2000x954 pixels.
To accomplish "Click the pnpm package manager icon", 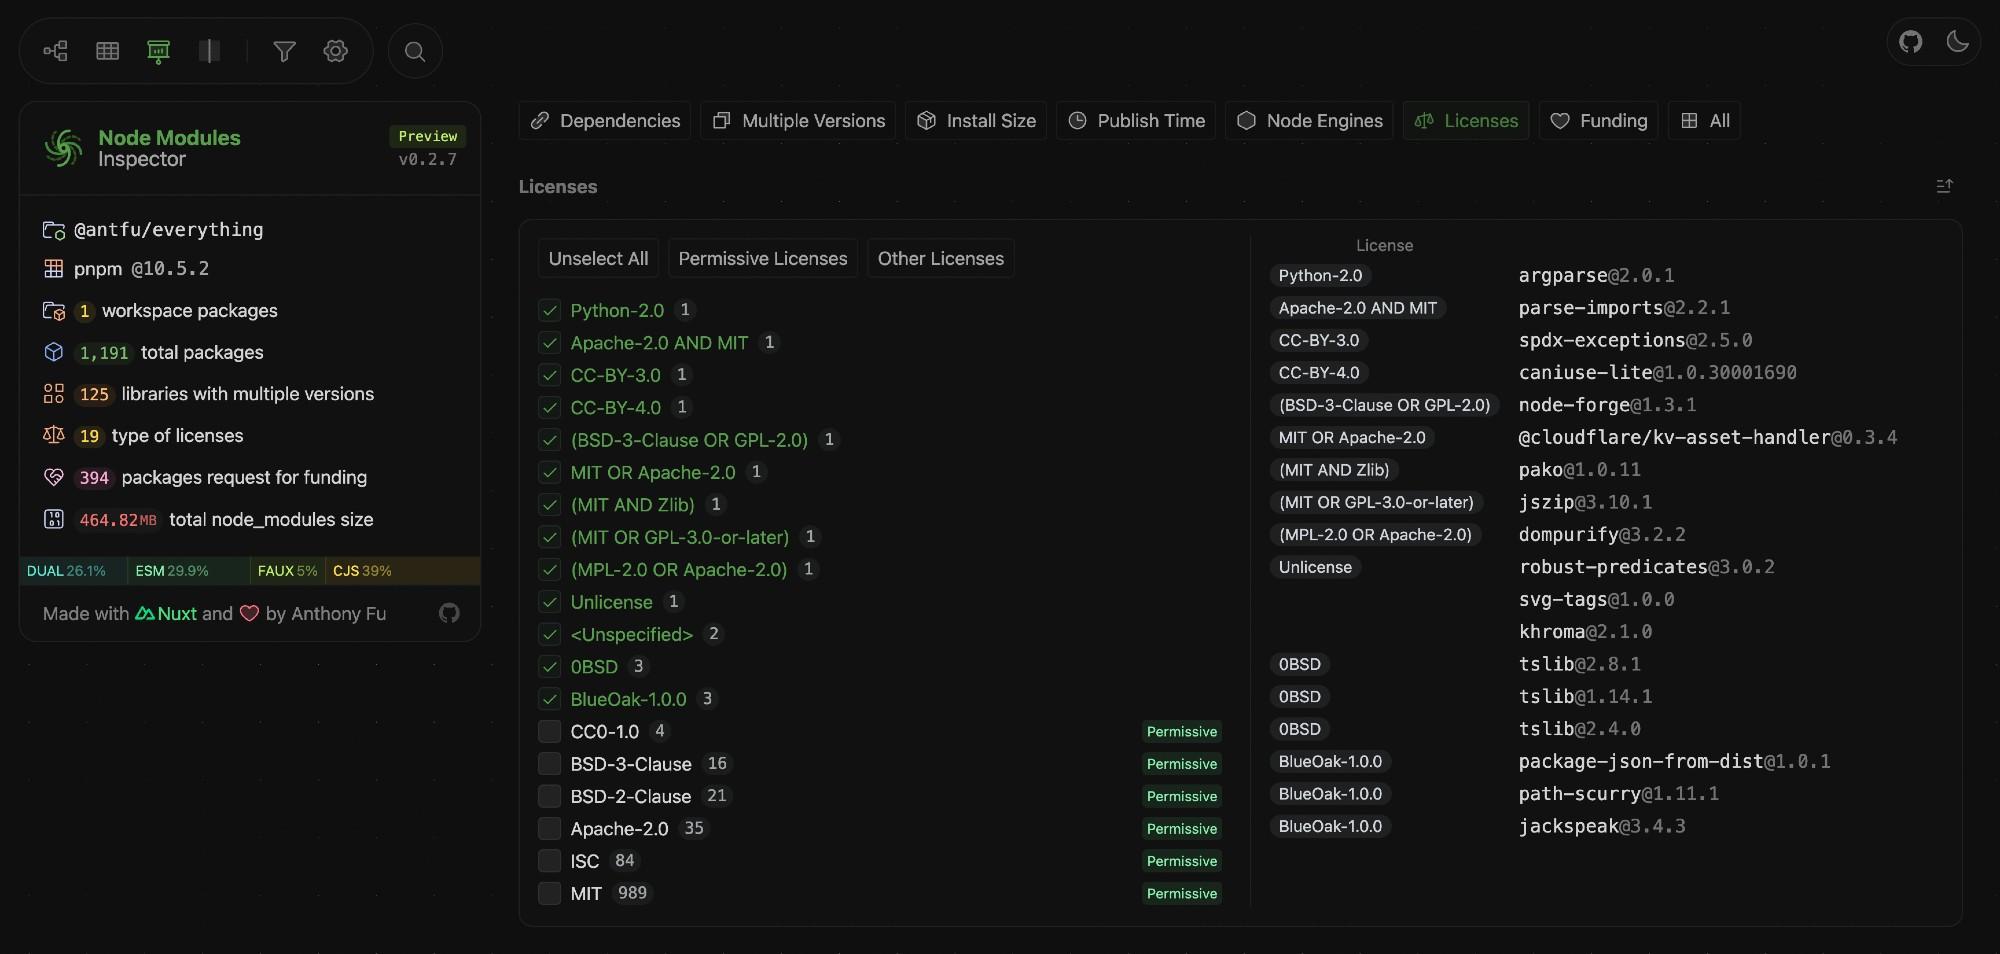I will (54, 269).
